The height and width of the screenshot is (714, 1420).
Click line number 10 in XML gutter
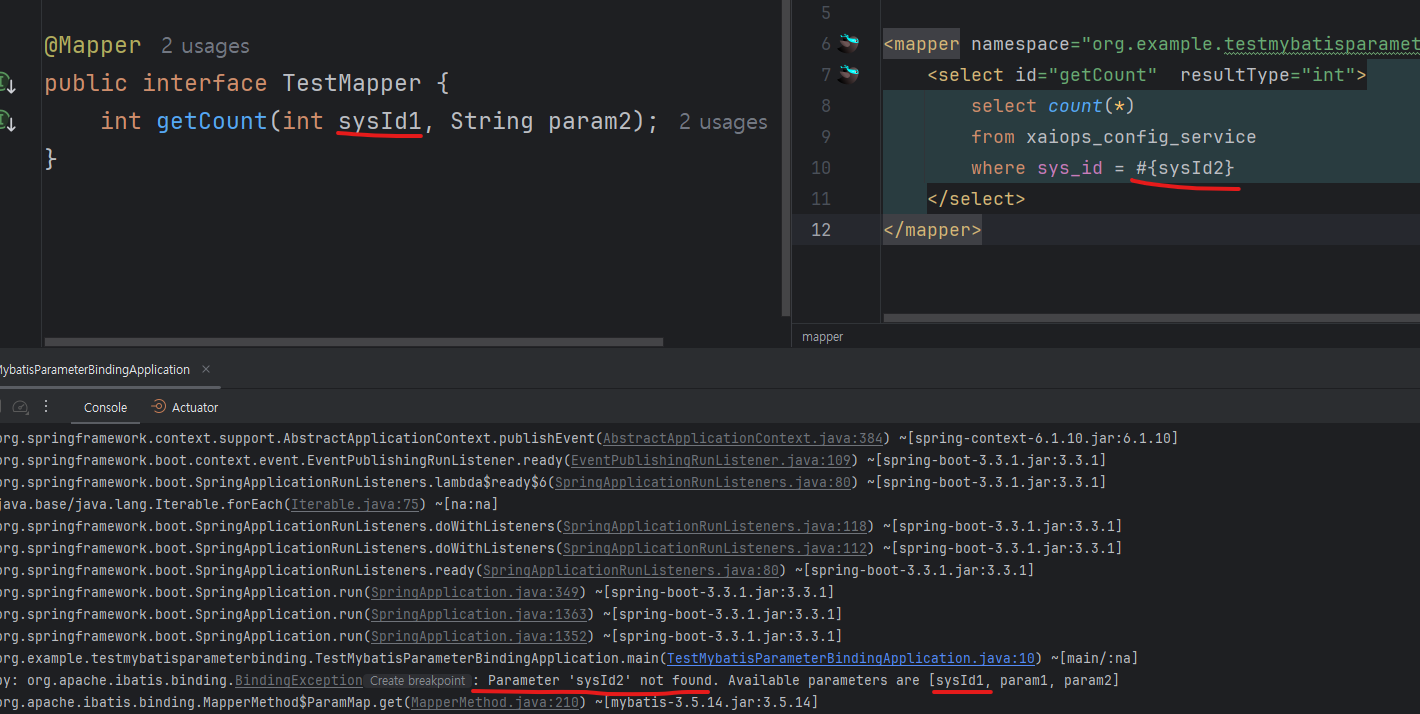820,168
